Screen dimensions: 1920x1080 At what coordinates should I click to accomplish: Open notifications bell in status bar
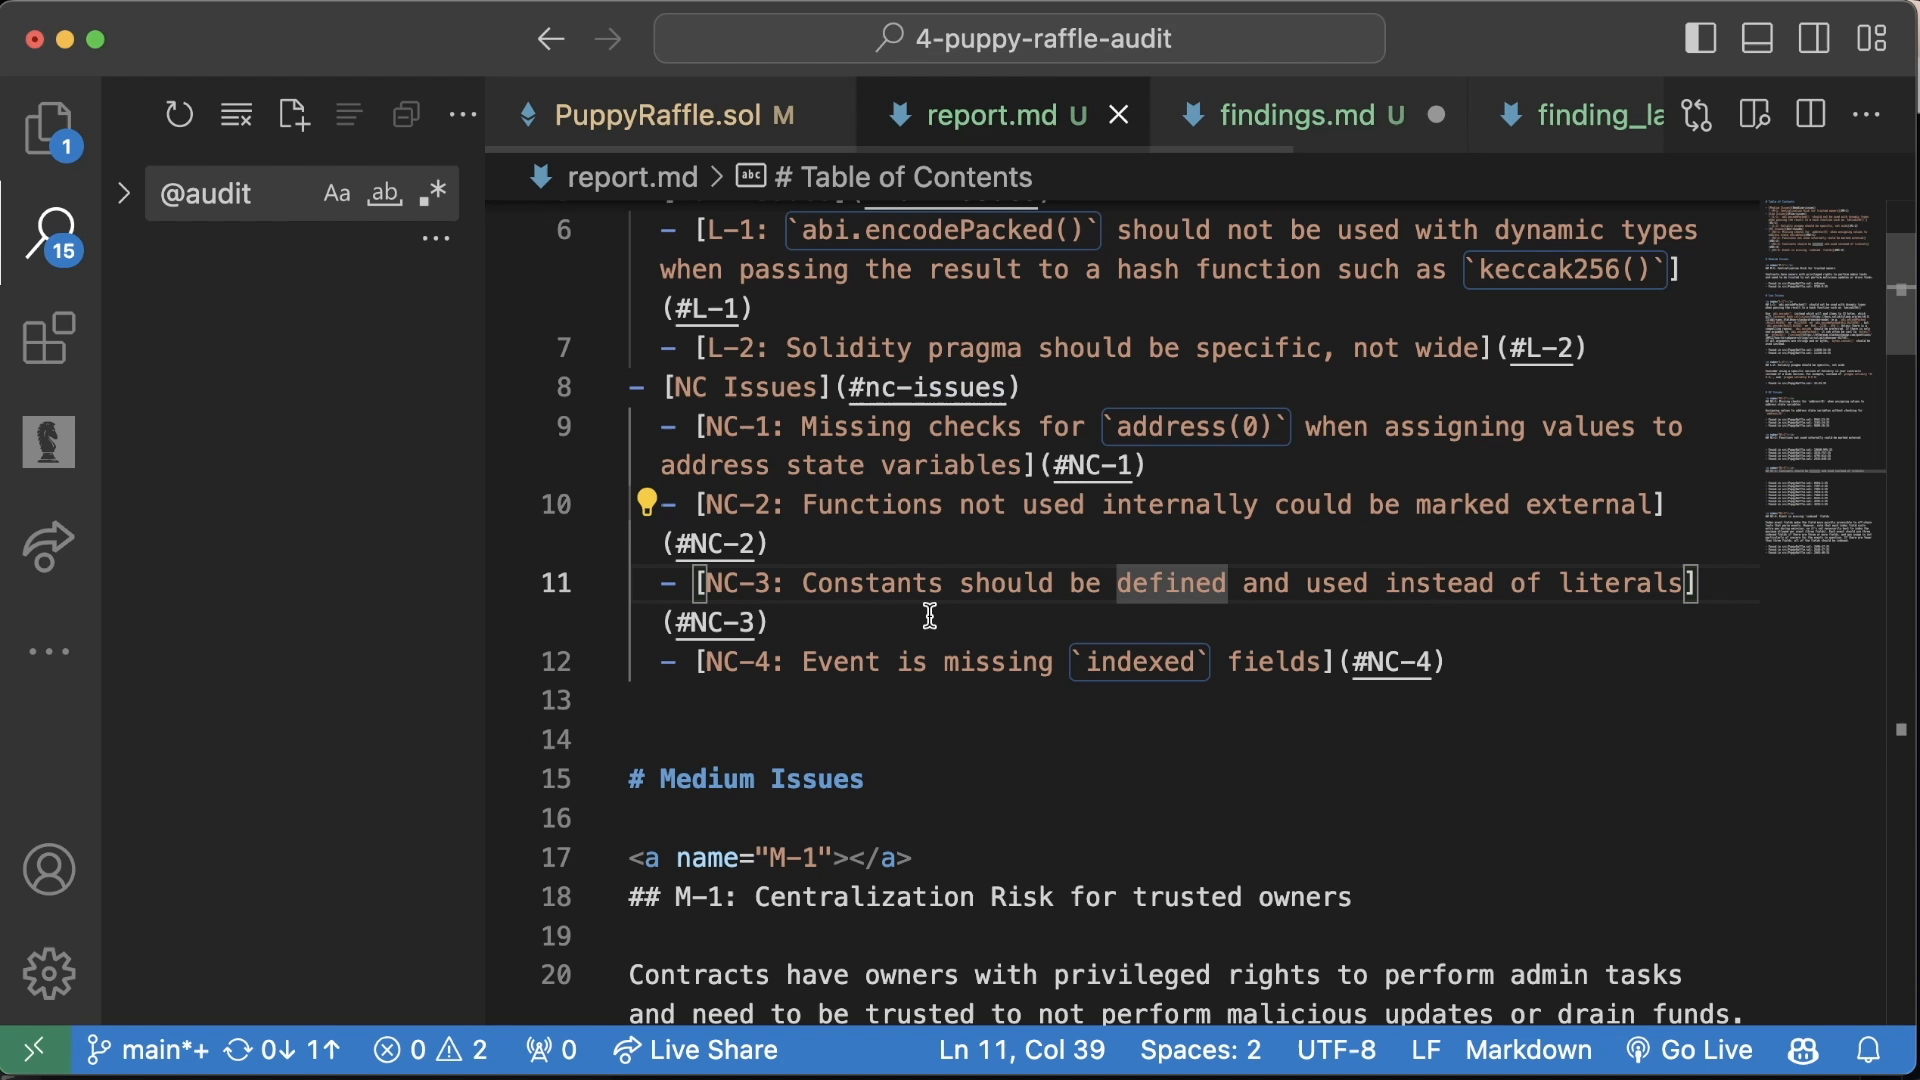pyautogui.click(x=1869, y=1050)
